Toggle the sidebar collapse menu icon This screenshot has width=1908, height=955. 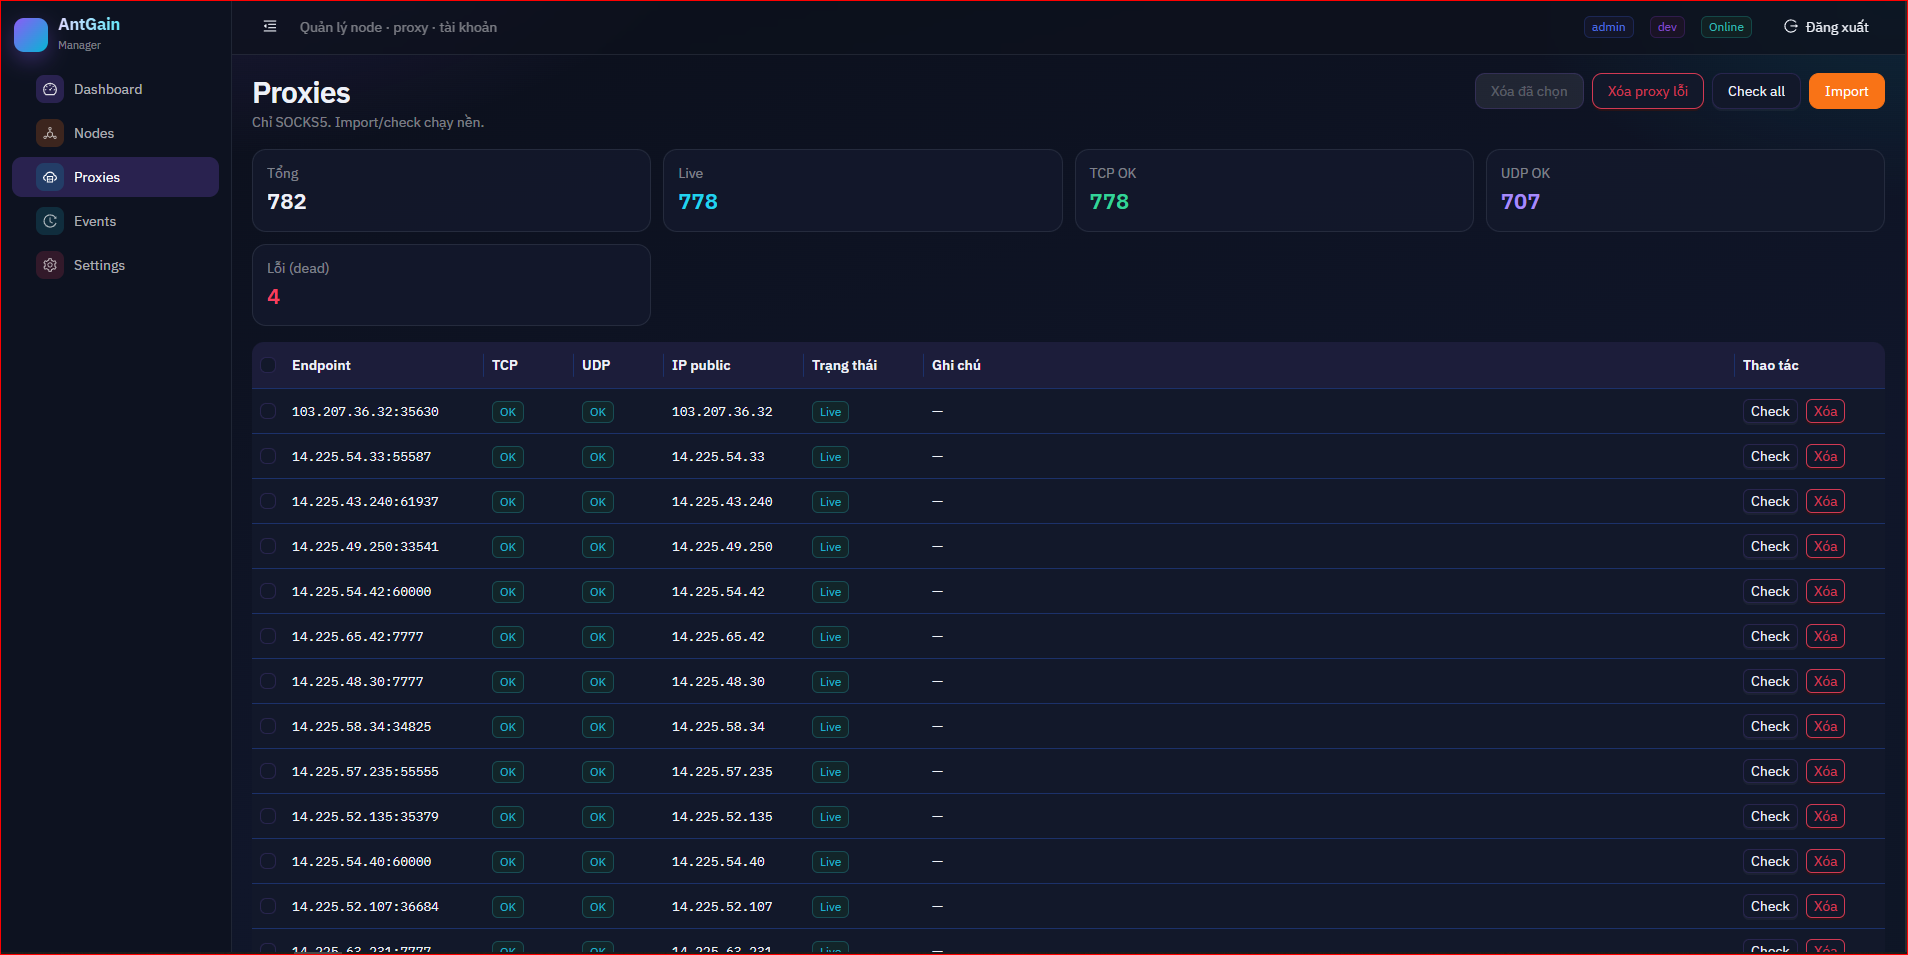click(x=270, y=27)
